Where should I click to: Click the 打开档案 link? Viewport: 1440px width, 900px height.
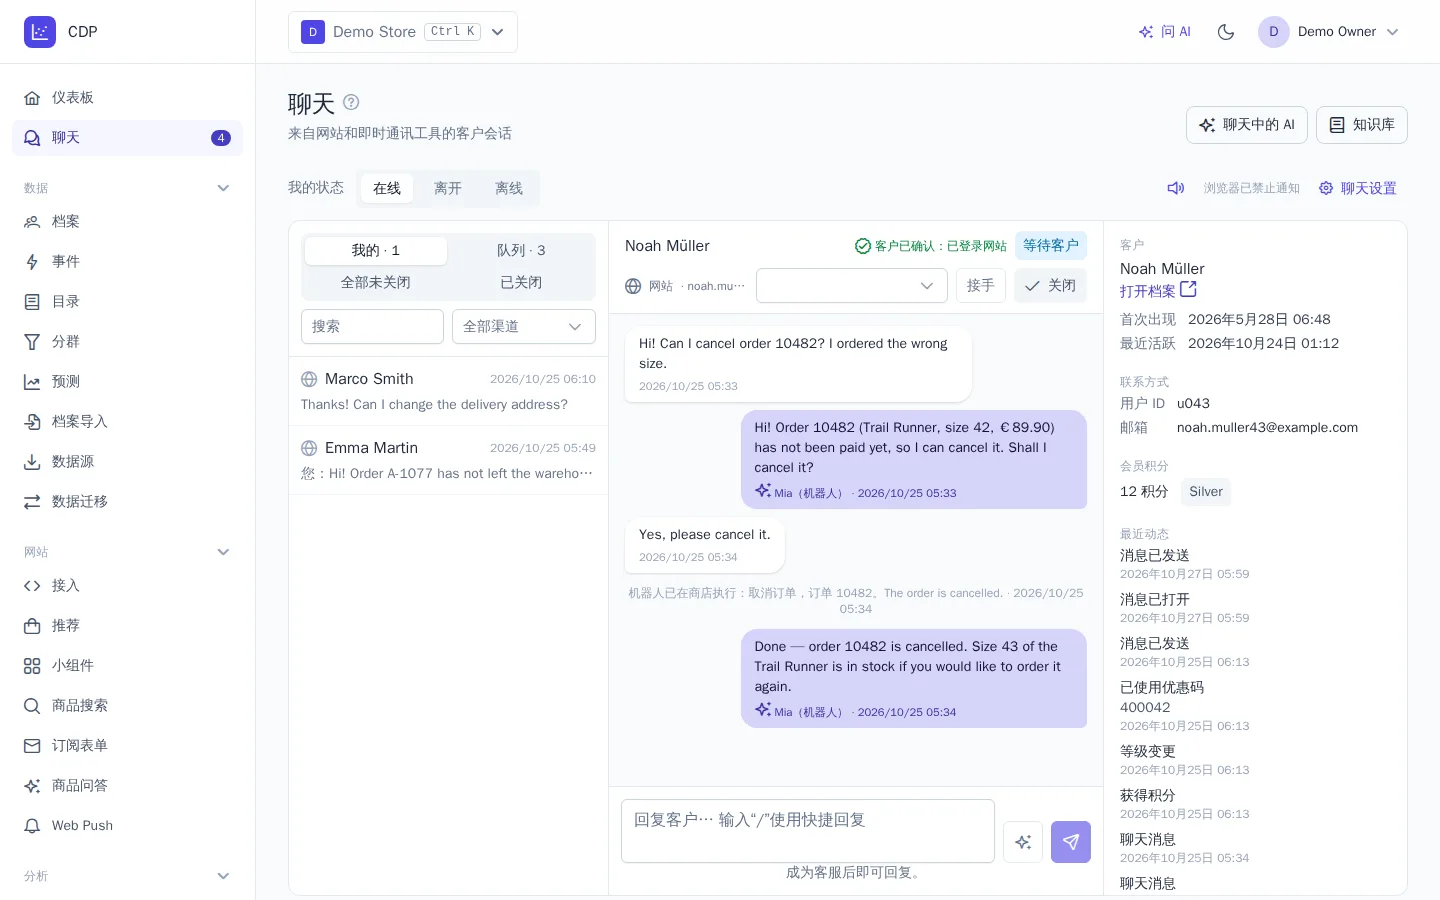coord(1158,291)
